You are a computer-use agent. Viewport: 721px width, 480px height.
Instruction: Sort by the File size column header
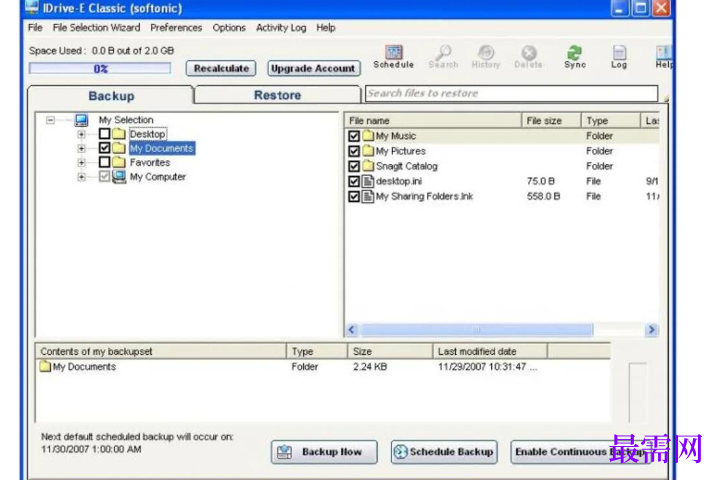point(551,120)
